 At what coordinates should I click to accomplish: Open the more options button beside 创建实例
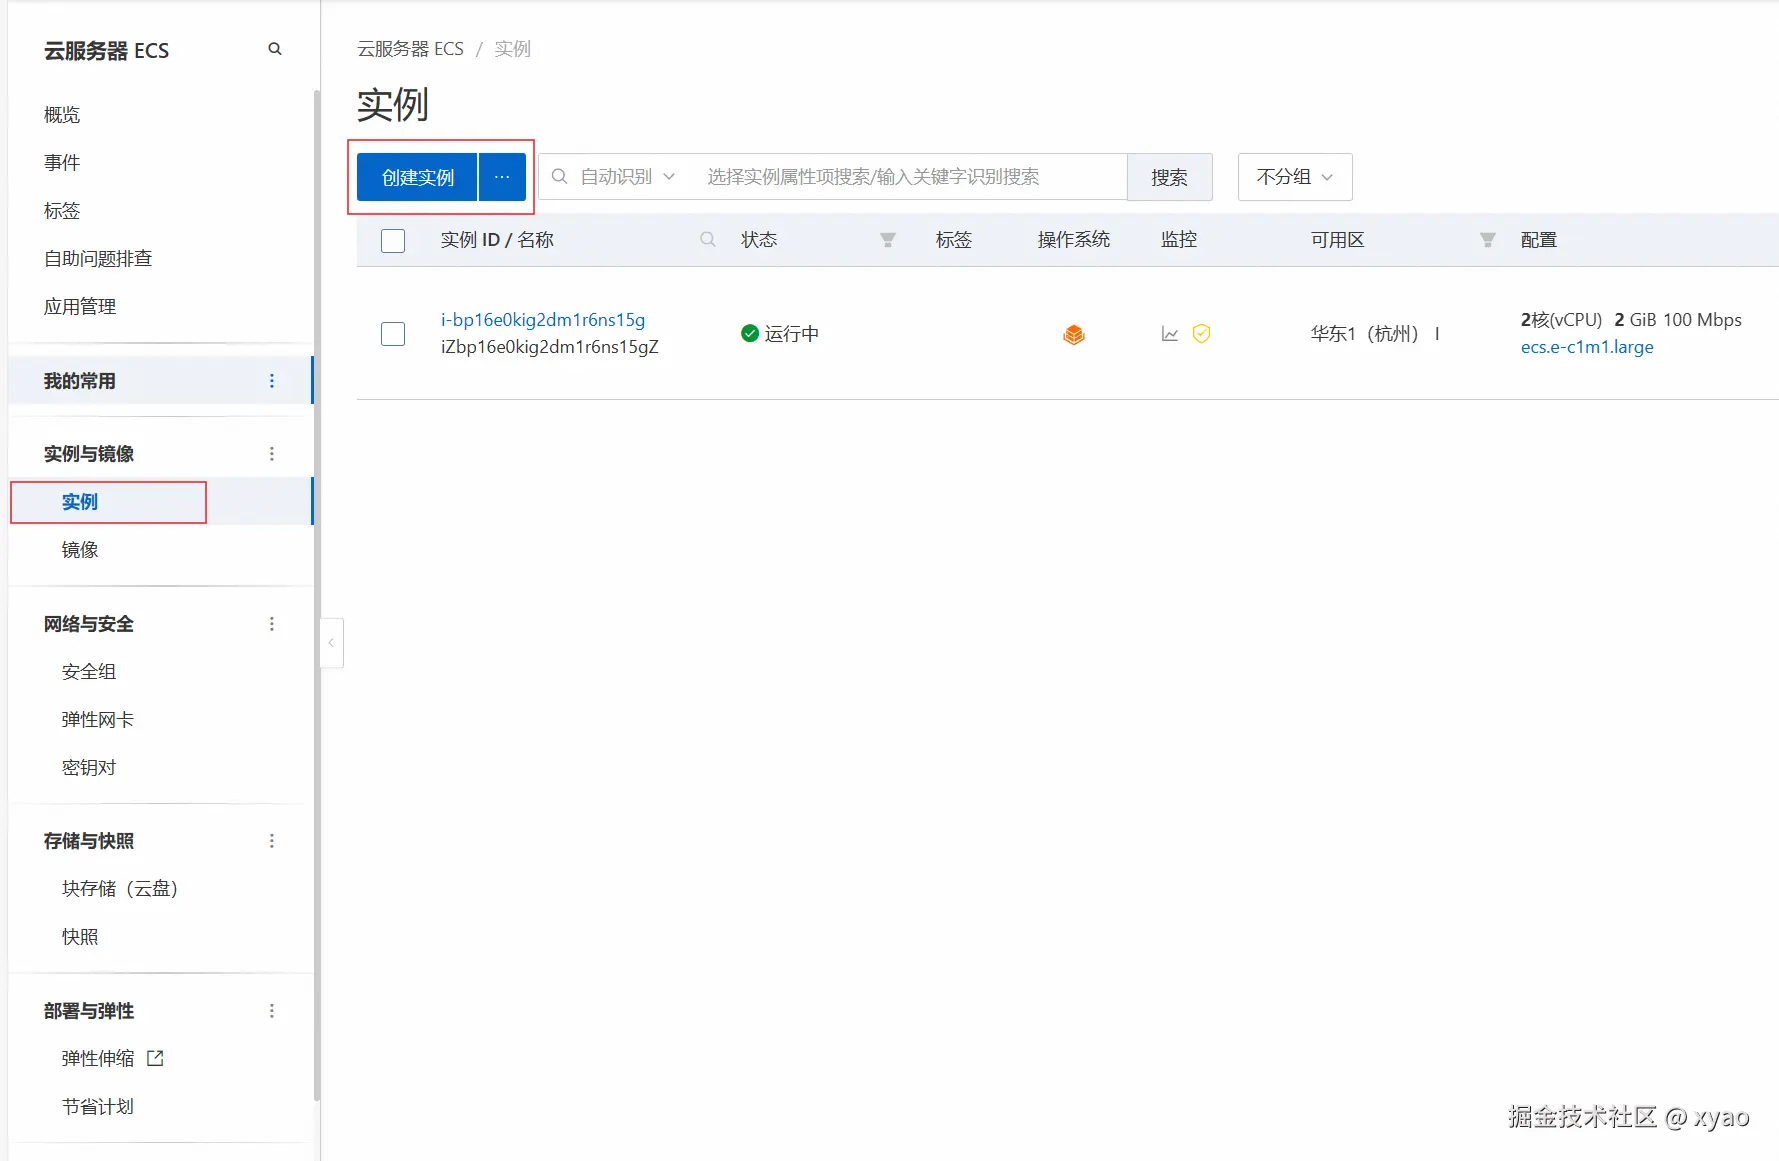click(502, 177)
